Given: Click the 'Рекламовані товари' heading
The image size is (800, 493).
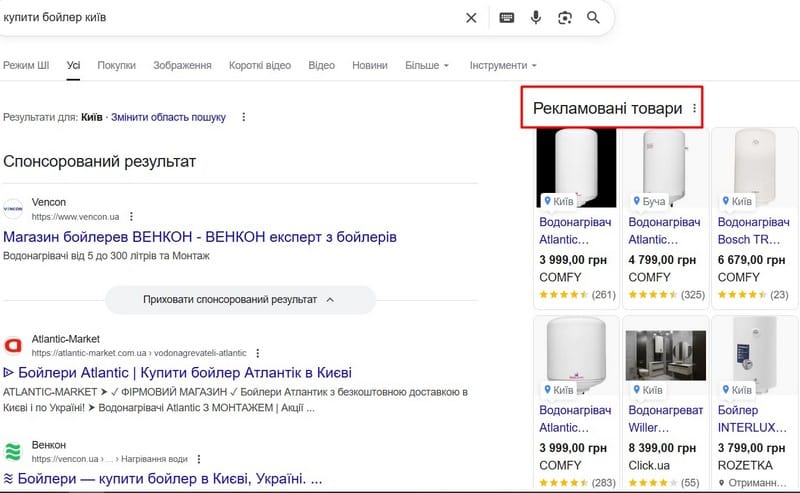Looking at the screenshot, I should [x=607, y=108].
